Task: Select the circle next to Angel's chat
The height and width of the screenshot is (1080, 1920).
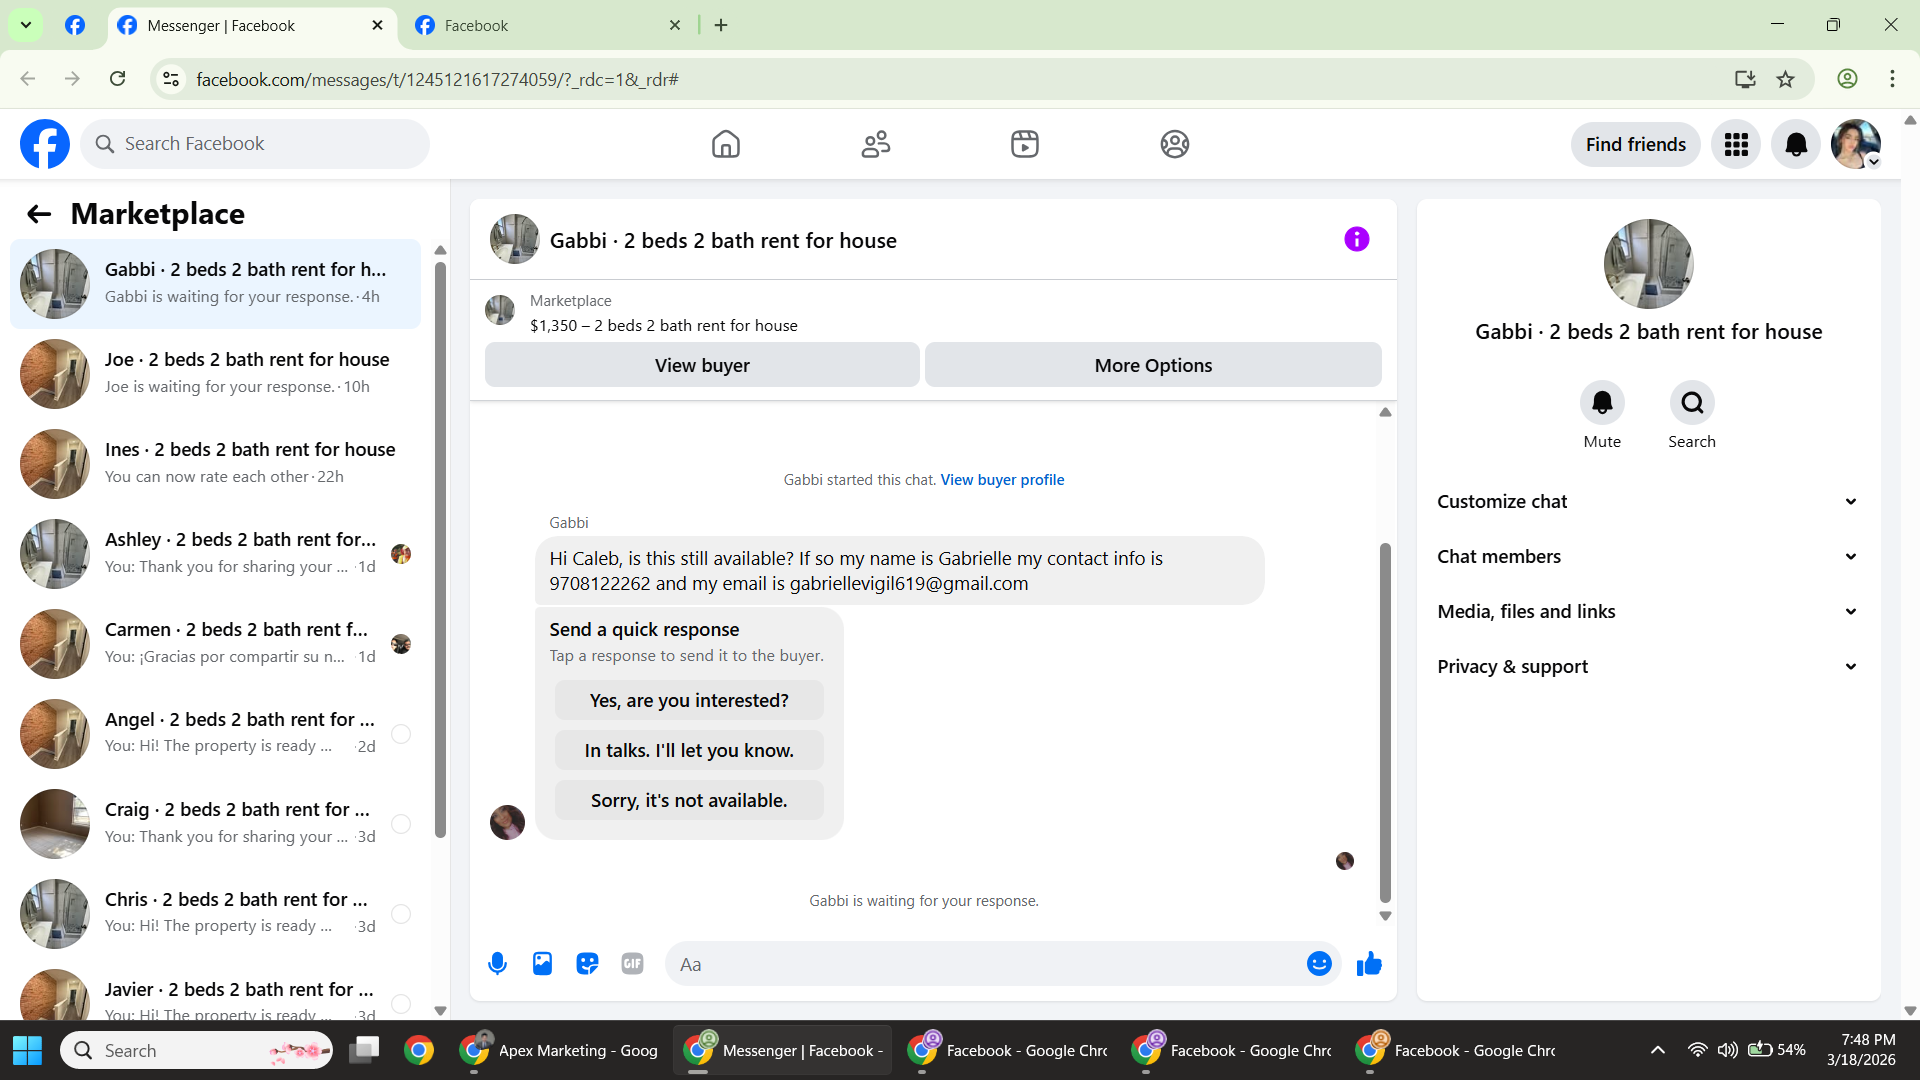Action: 401,734
